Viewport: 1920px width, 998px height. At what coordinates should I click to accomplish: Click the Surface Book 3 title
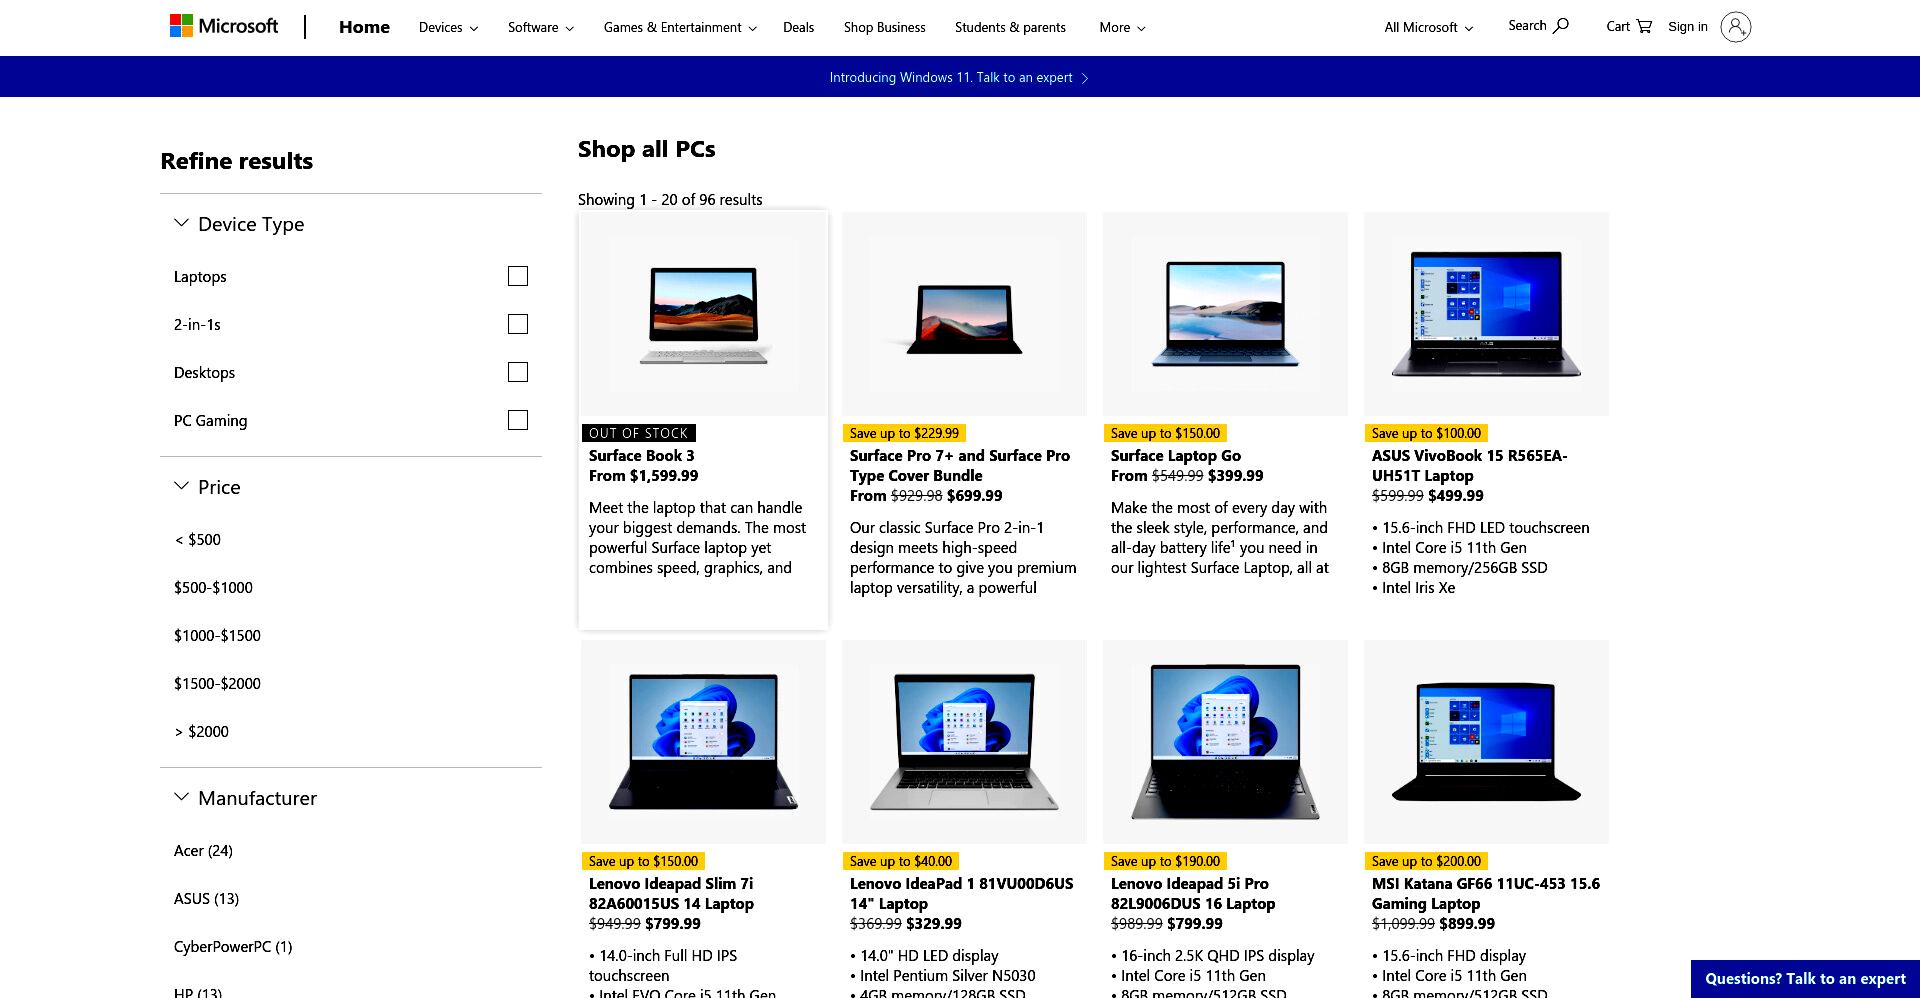click(x=641, y=455)
